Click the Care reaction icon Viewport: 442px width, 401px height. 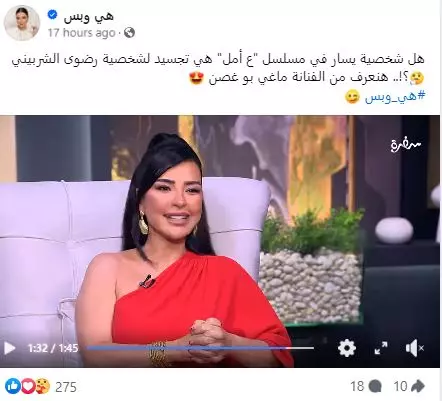43,386
